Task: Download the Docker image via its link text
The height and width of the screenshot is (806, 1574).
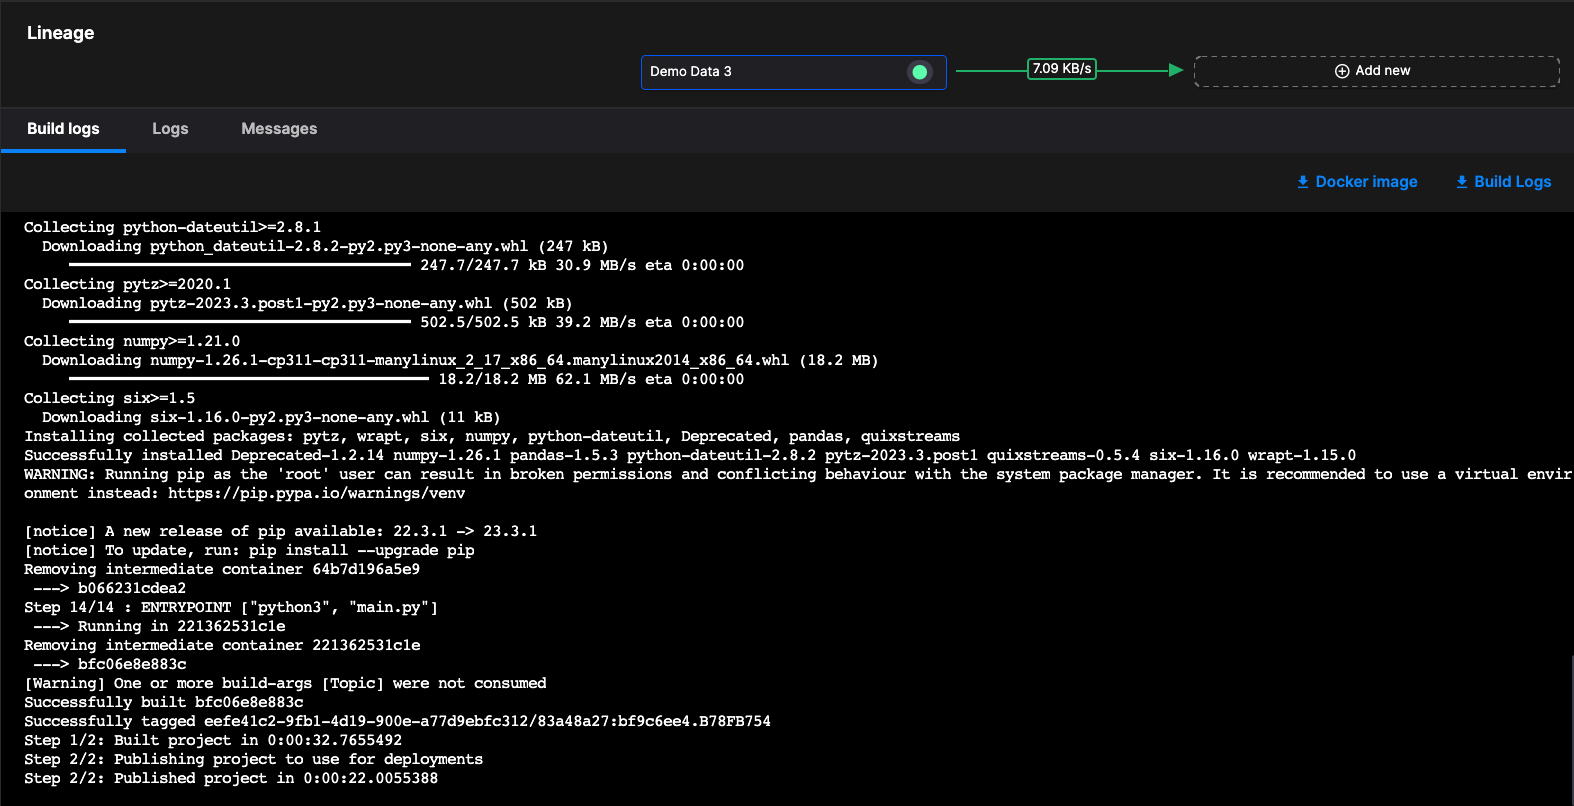Action: [1366, 182]
